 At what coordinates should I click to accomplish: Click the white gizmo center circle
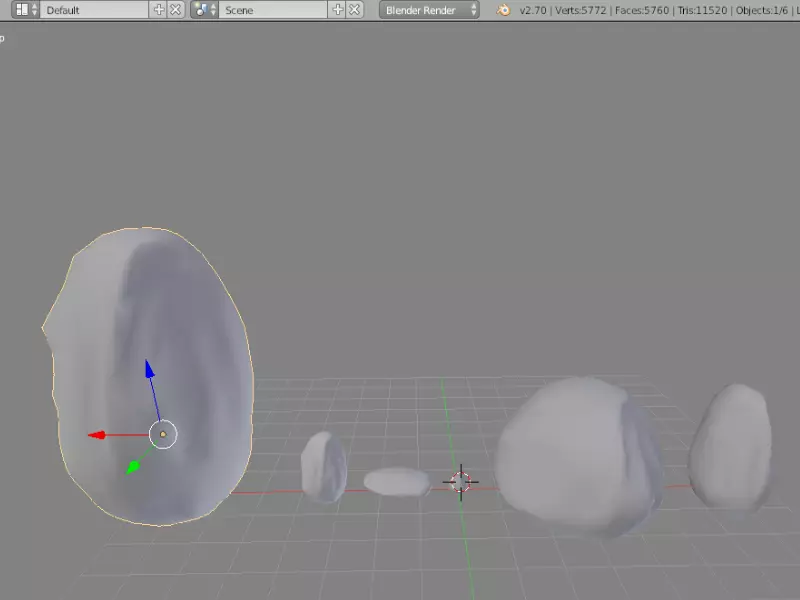[163, 435]
